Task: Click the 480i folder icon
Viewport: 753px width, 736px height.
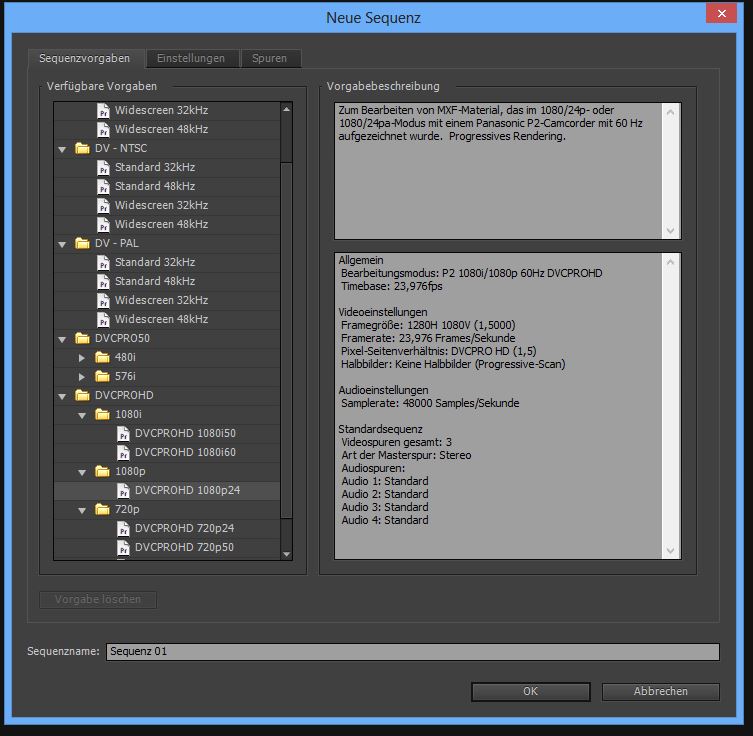Action: (102, 357)
